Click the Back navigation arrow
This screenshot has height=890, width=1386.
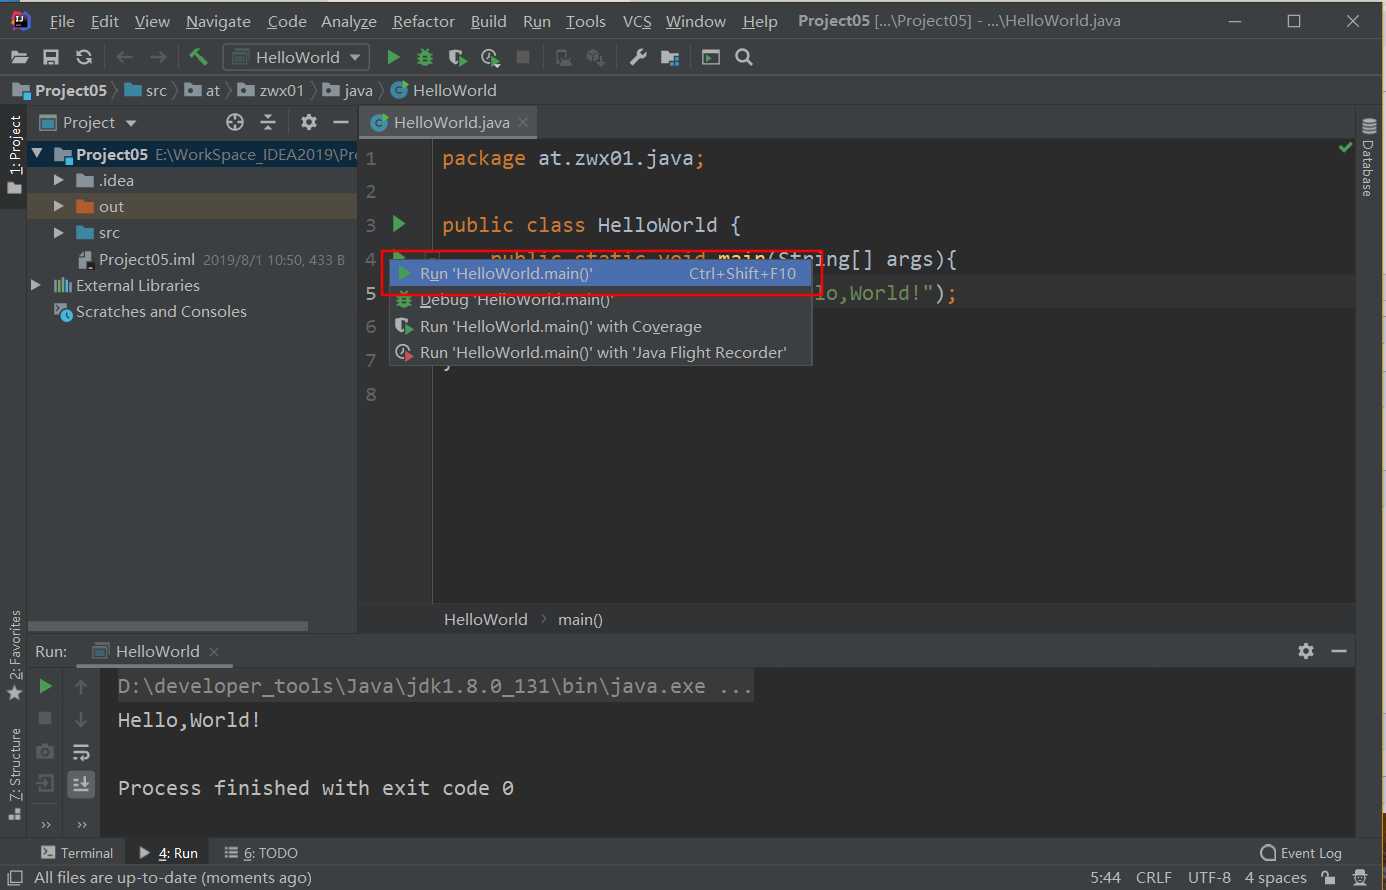(124, 58)
